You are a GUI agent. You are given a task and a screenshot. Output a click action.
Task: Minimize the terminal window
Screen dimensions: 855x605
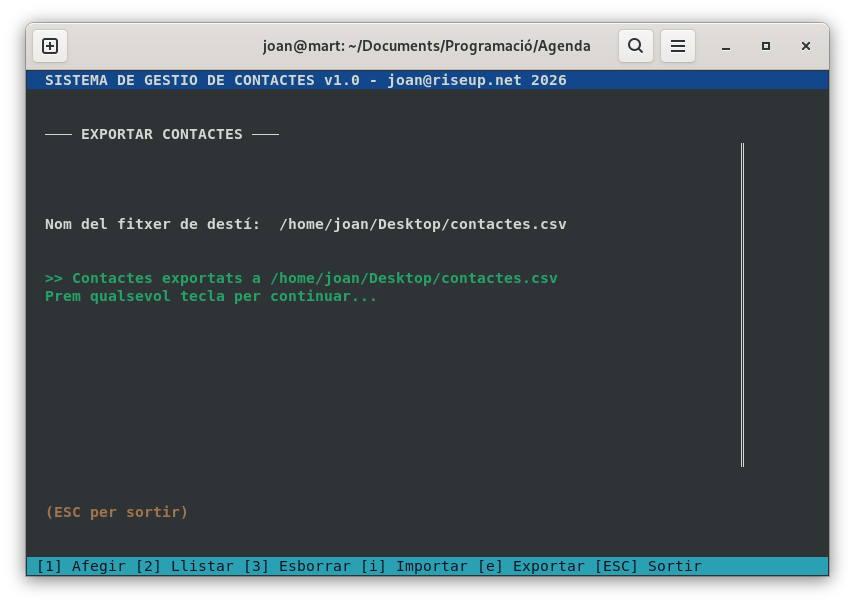coord(726,46)
